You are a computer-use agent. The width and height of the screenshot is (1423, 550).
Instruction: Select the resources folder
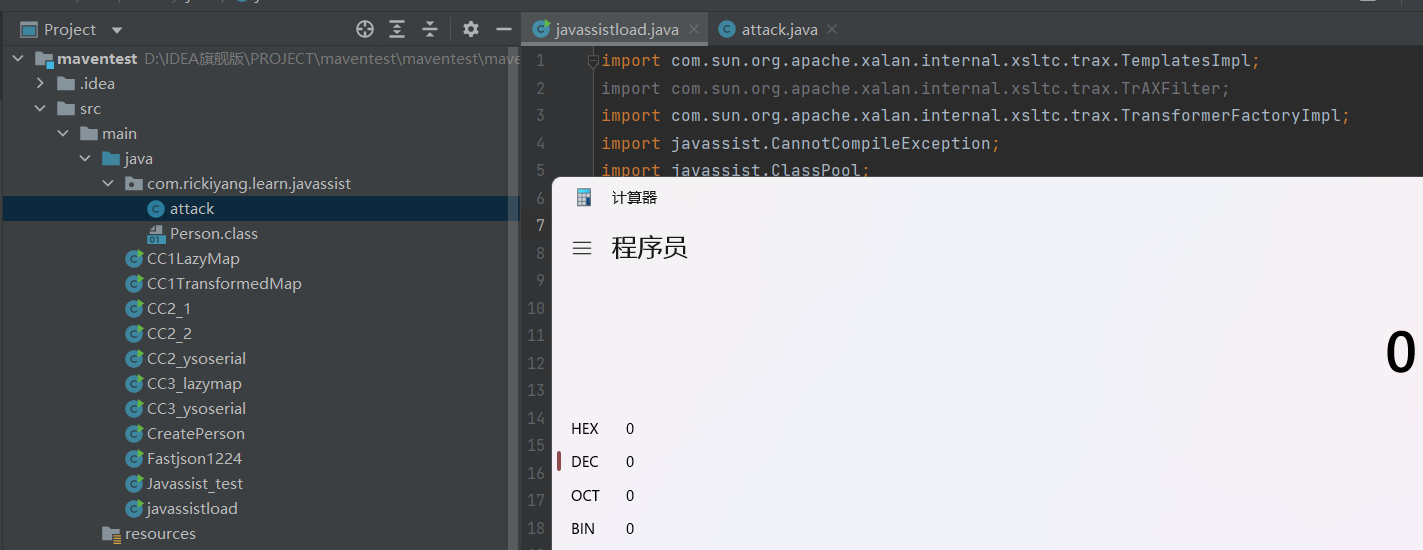[x=160, y=534]
